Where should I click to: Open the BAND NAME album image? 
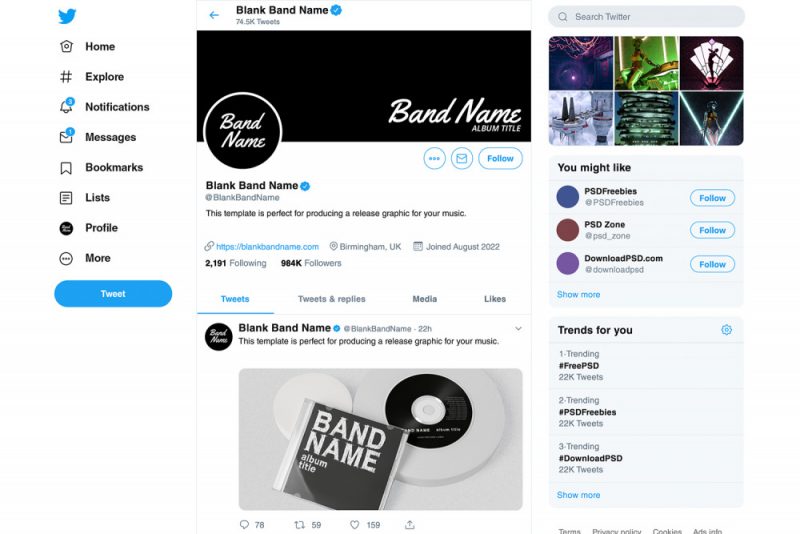tap(380, 439)
